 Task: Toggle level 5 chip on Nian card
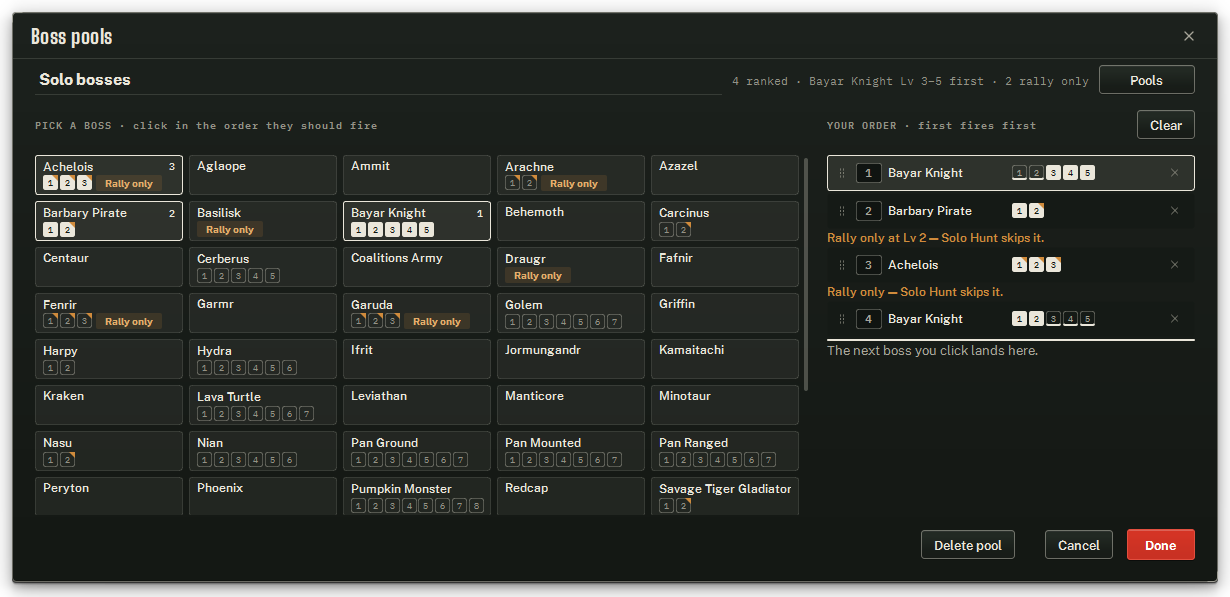pos(273,459)
